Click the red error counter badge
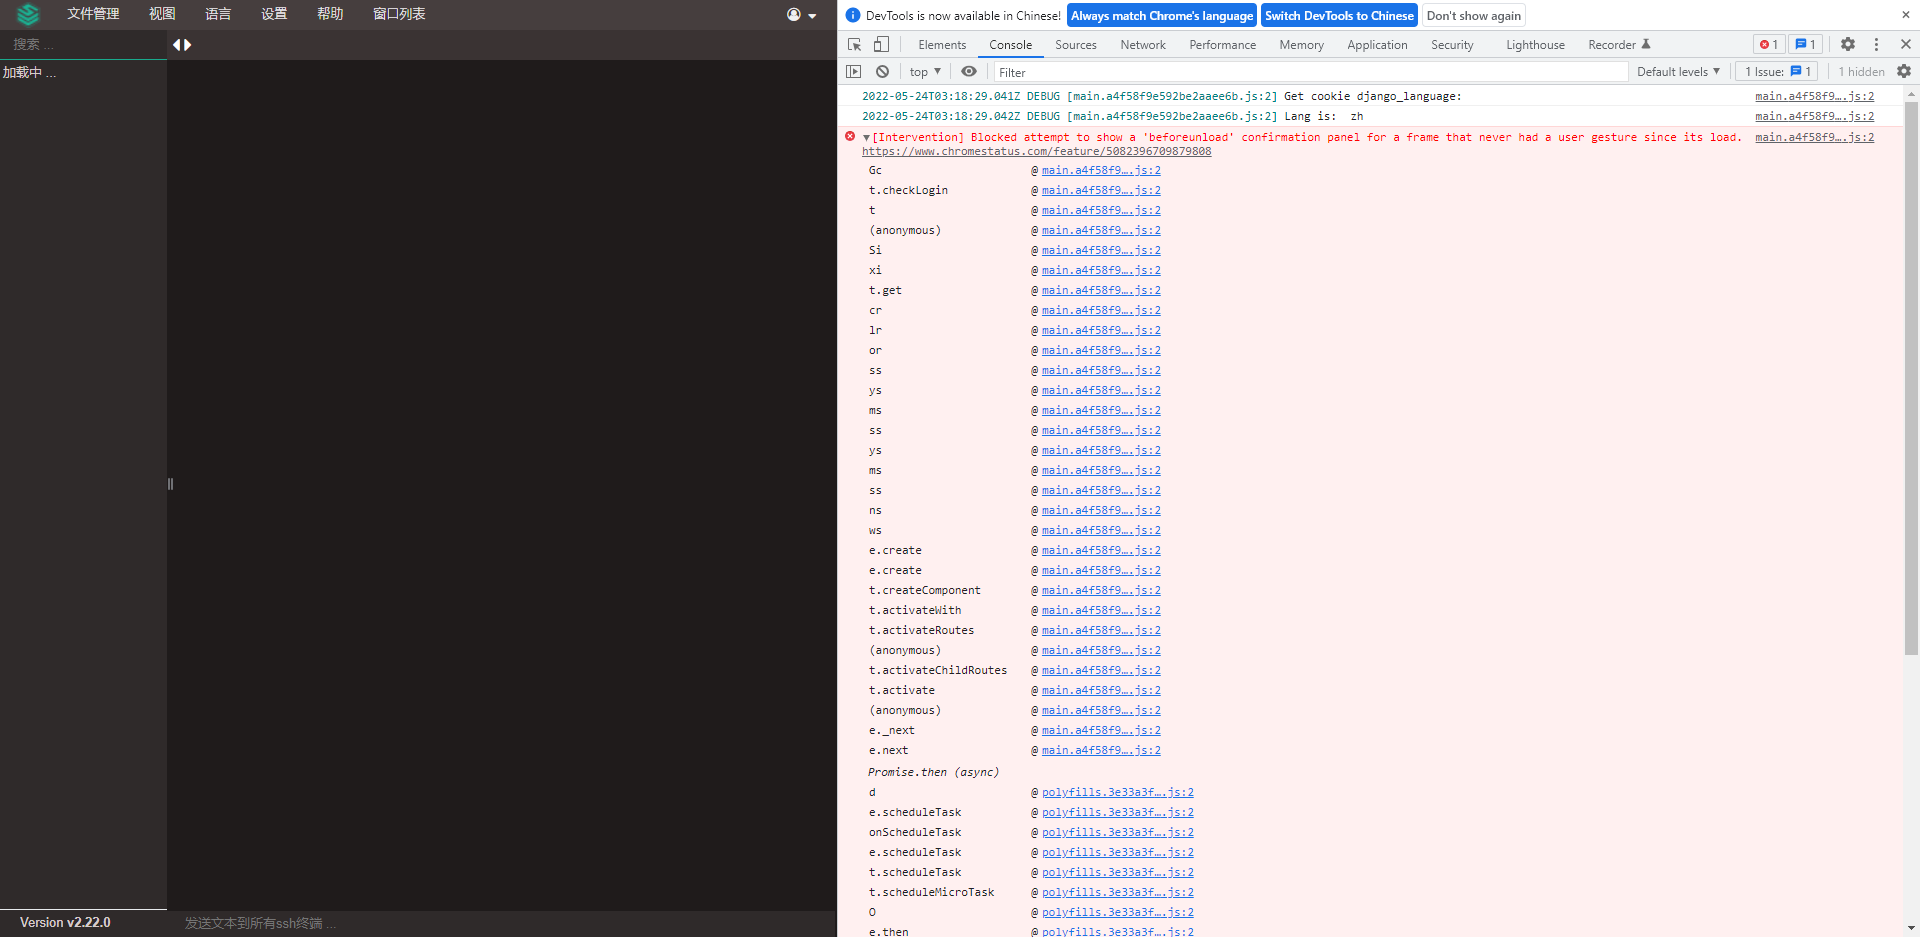Viewport: 1920px width, 937px height. click(1768, 44)
